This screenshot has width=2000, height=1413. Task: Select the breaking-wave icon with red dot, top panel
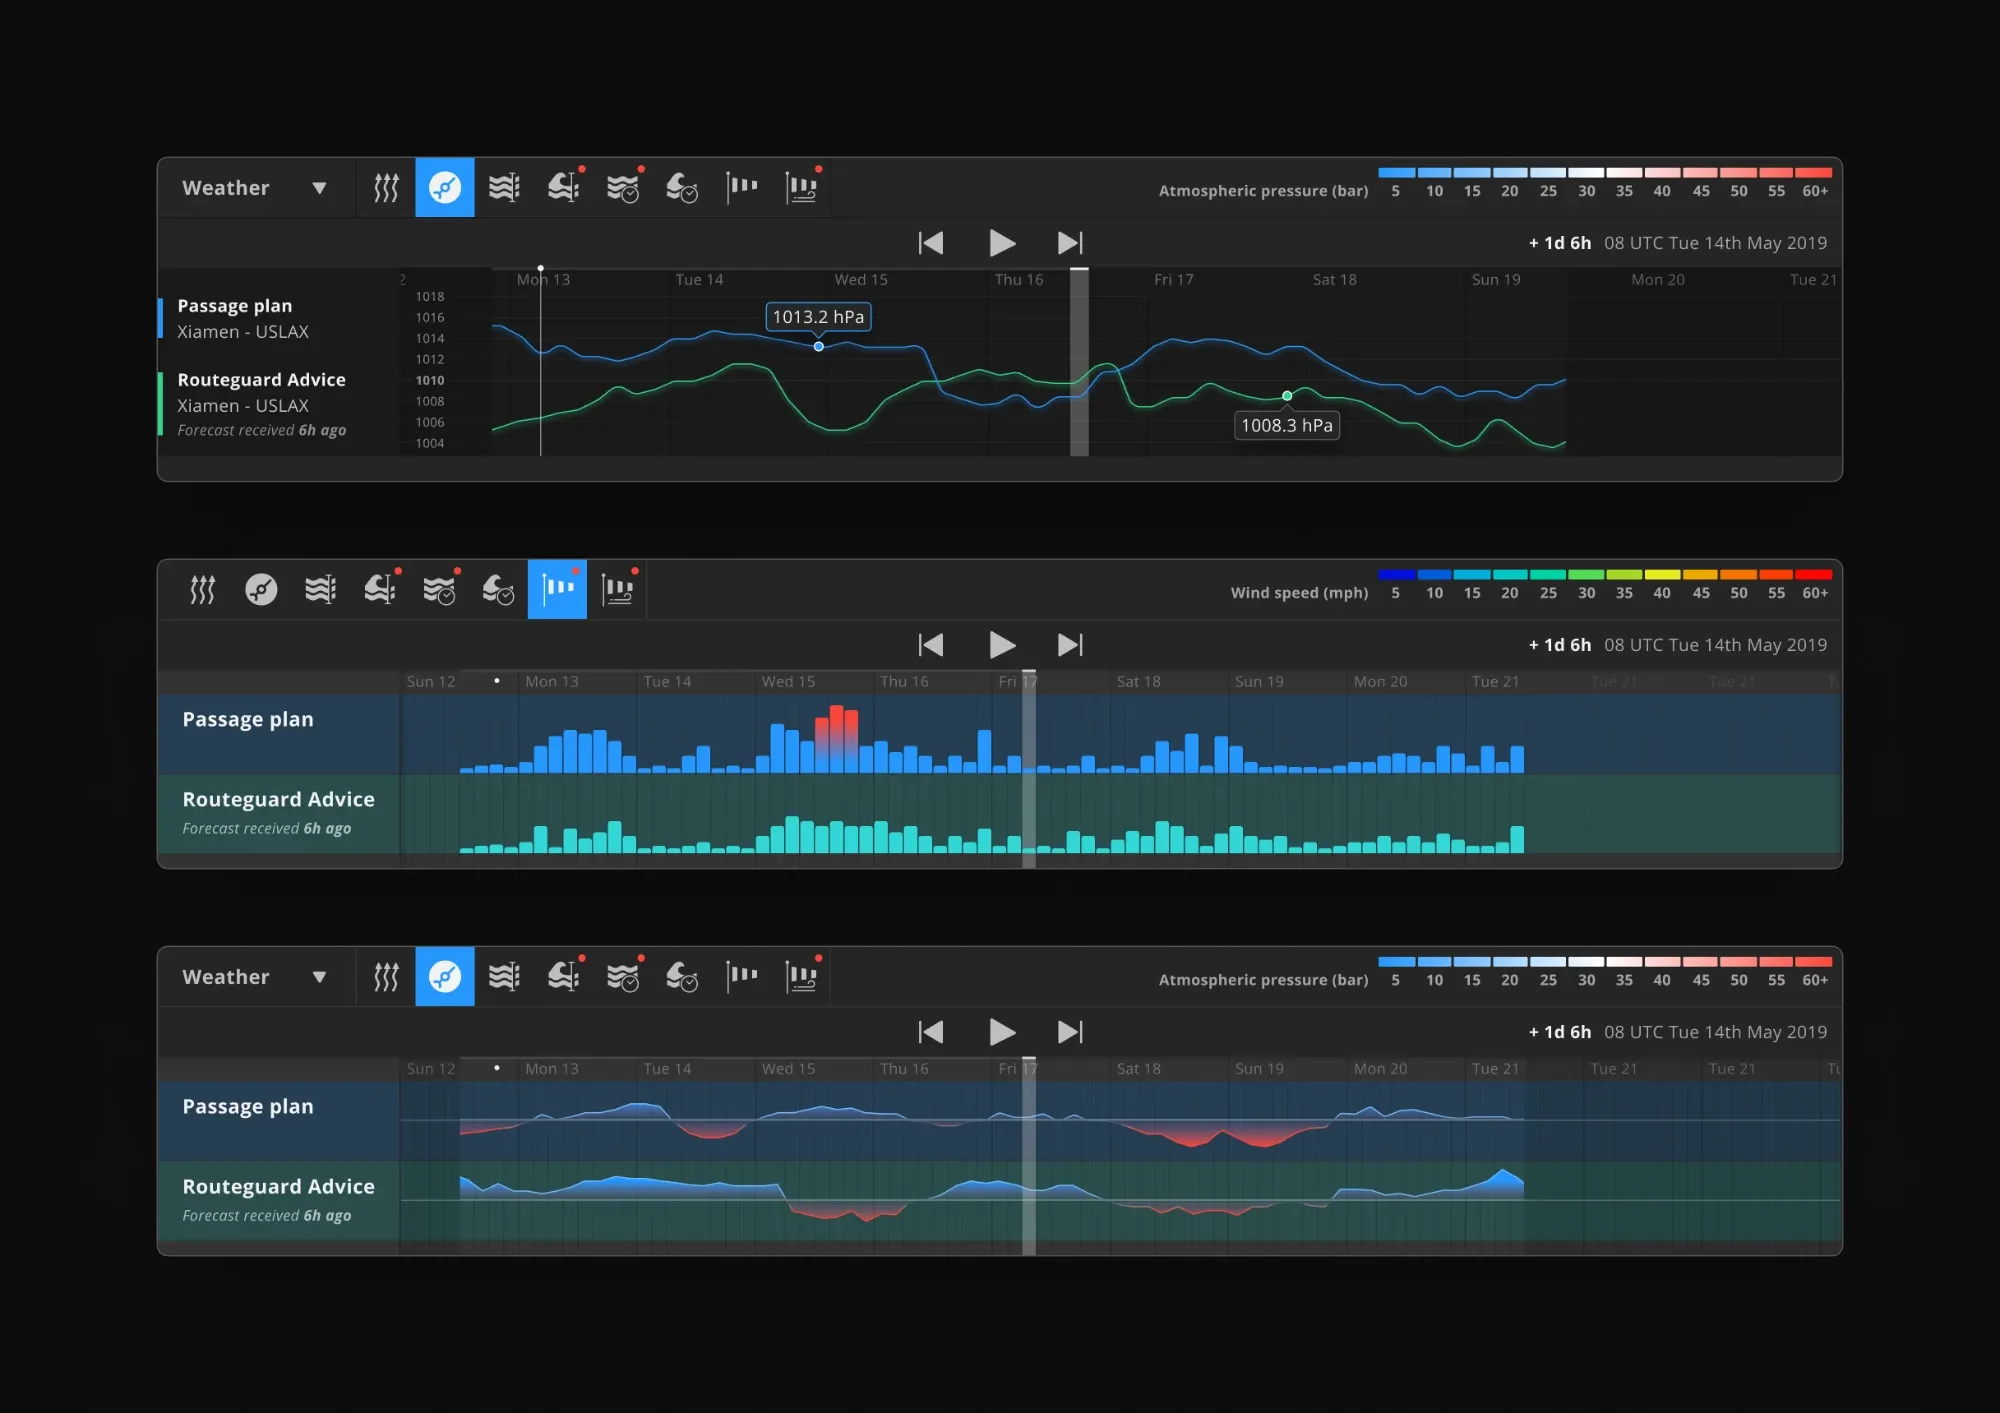(x=564, y=188)
